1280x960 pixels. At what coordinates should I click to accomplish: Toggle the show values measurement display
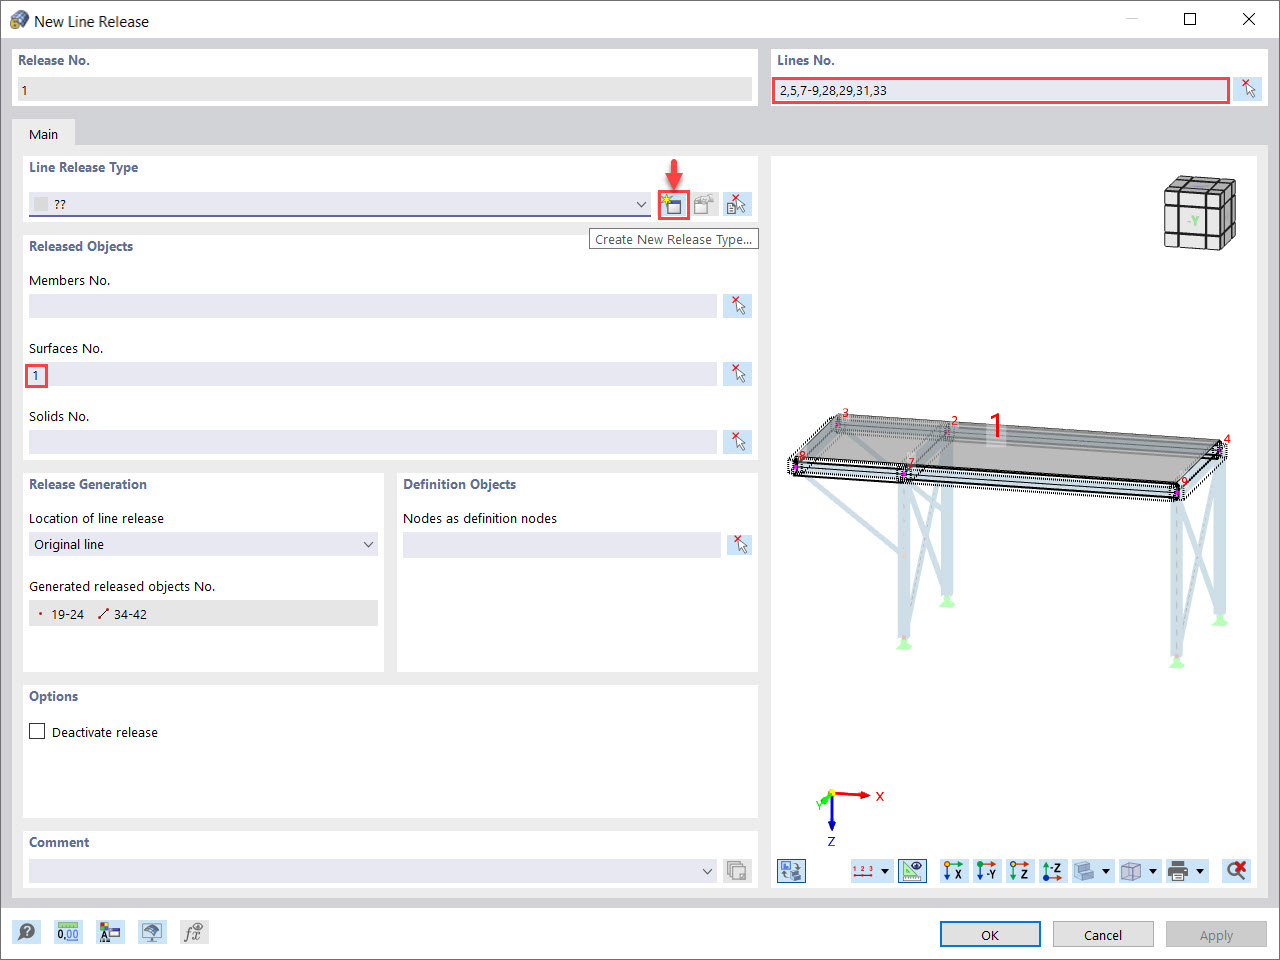click(x=912, y=871)
